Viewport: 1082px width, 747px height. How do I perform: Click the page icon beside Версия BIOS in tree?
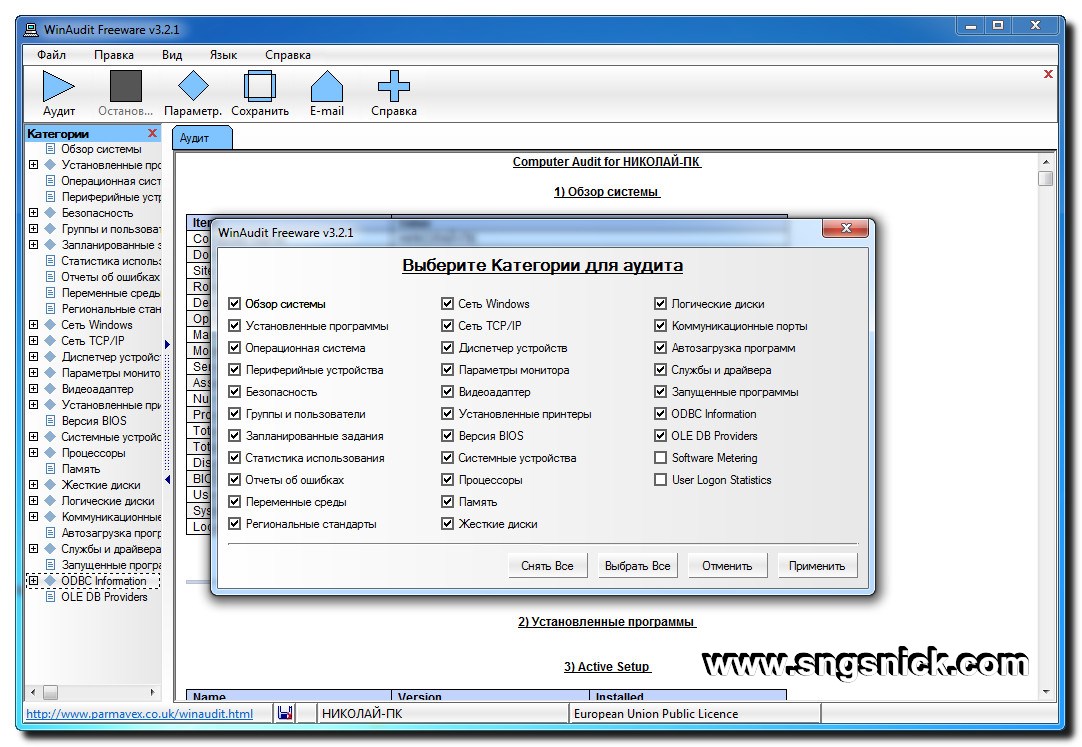coord(50,420)
